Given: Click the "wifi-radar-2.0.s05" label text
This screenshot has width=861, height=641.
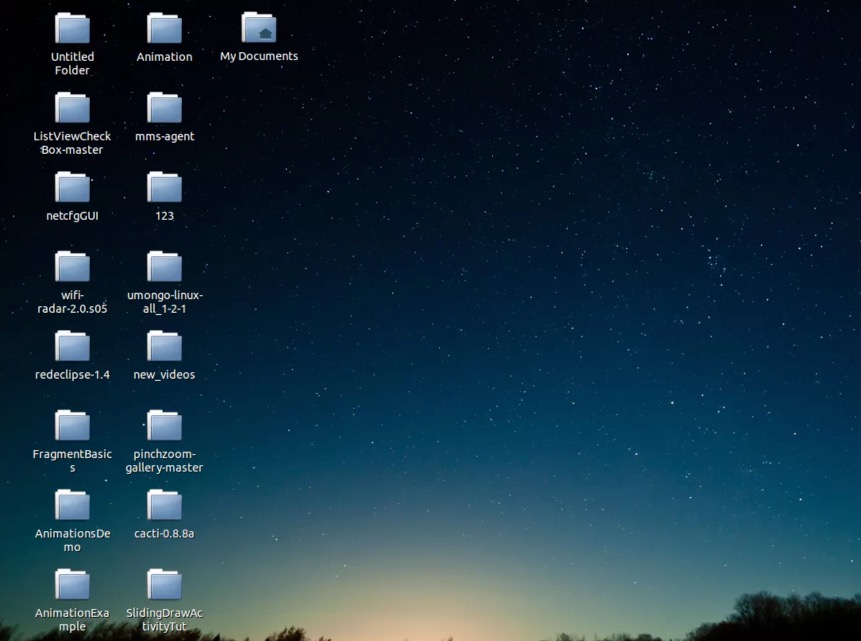Looking at the screenshot, I should [72, 302].
